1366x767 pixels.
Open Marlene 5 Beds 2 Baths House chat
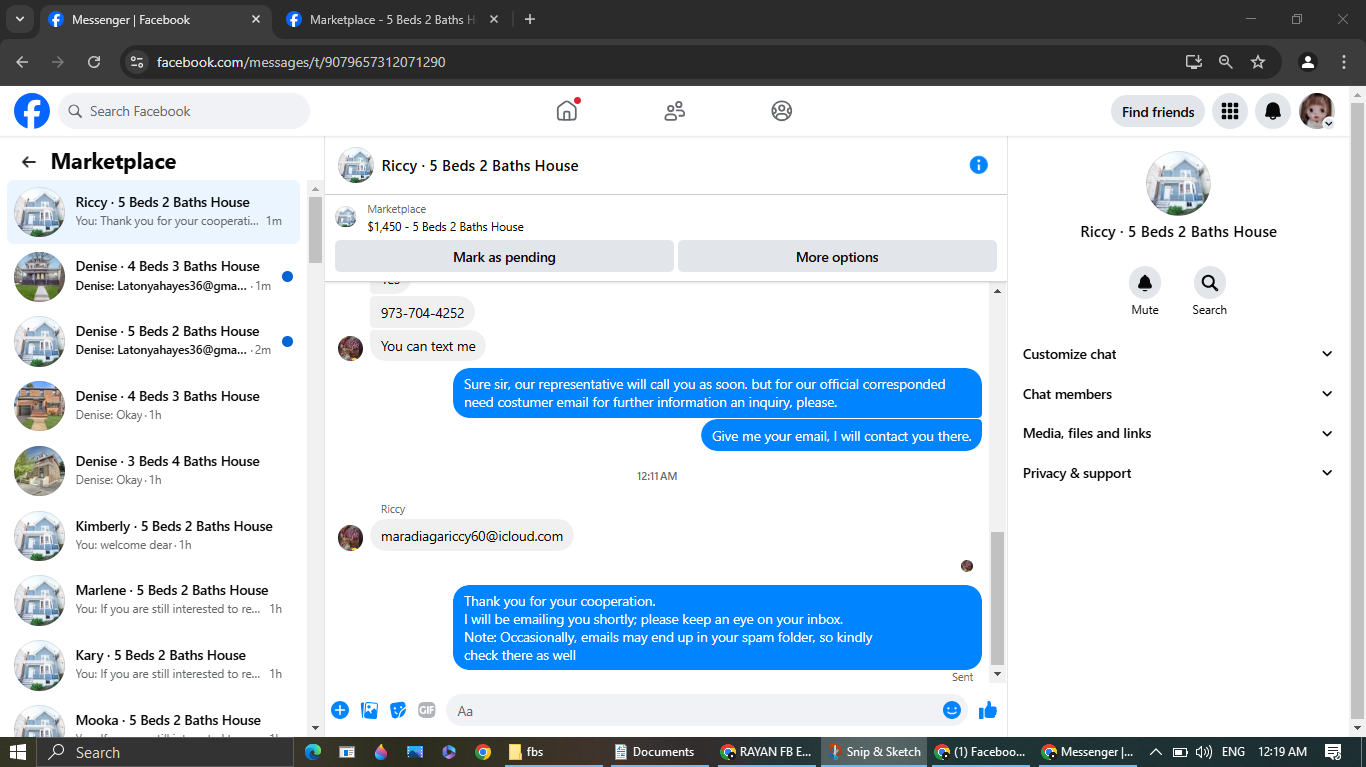[x=154, y=599]
